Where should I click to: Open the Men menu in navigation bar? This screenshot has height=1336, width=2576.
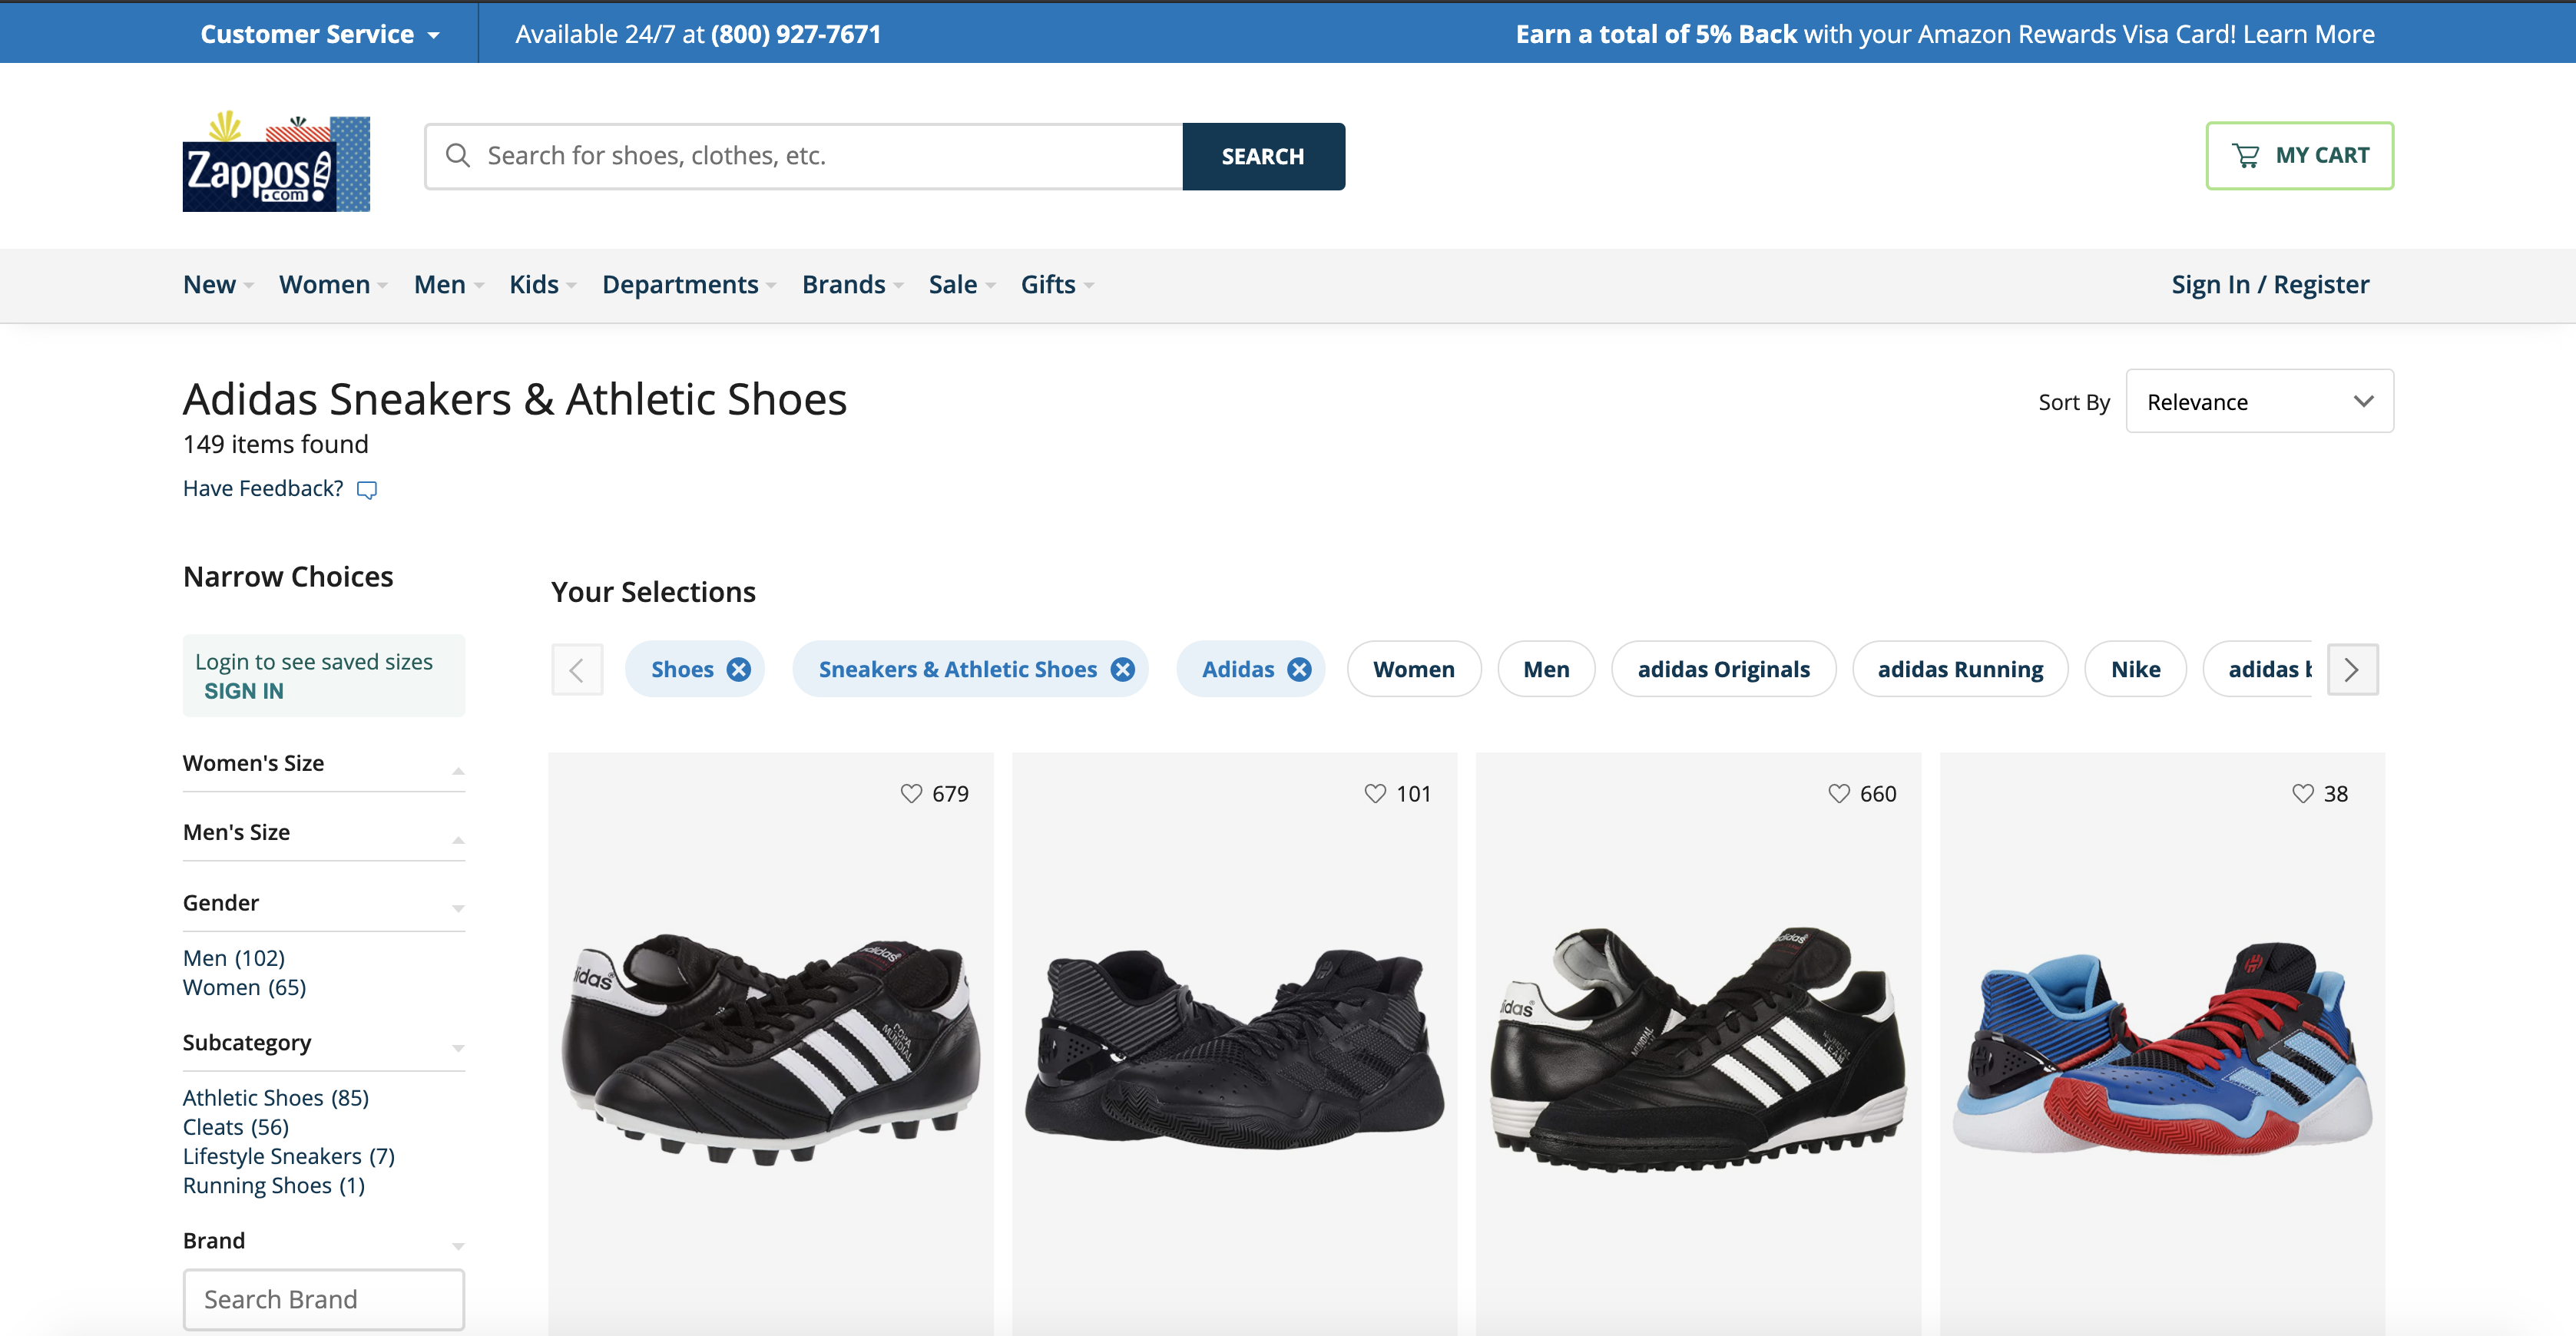[x=449, y=285]
